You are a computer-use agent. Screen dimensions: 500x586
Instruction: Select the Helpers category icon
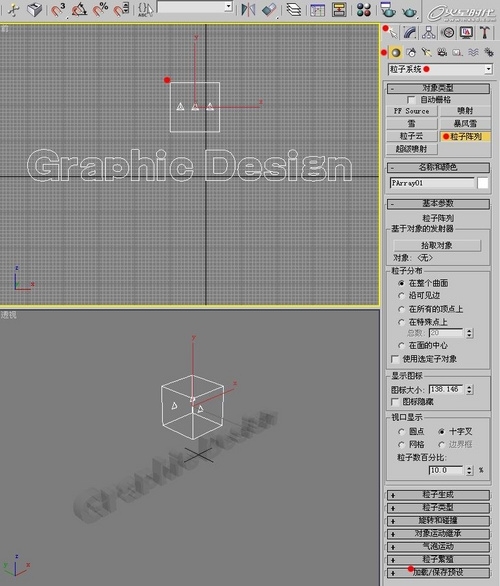[x=457, y=53]
